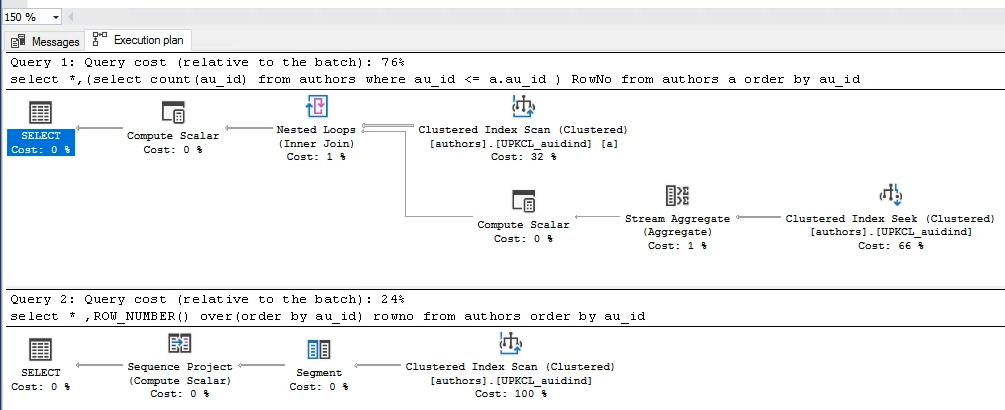The height and width of the screenshot is (410, 1005).
Task: Click 'Cost: 100 %' under Query 2 index scan
Action: click(x=510, y=394)
